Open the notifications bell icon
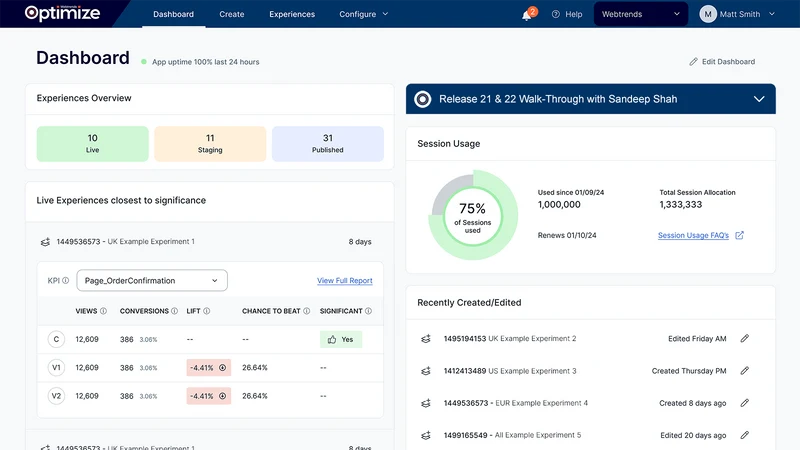 [x=527, y=15]
